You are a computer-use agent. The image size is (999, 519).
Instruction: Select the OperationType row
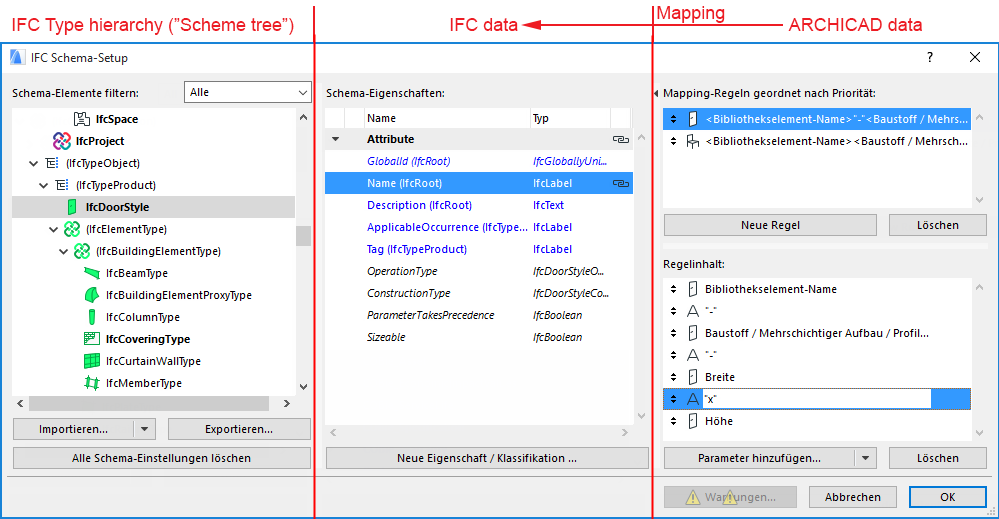478,271
